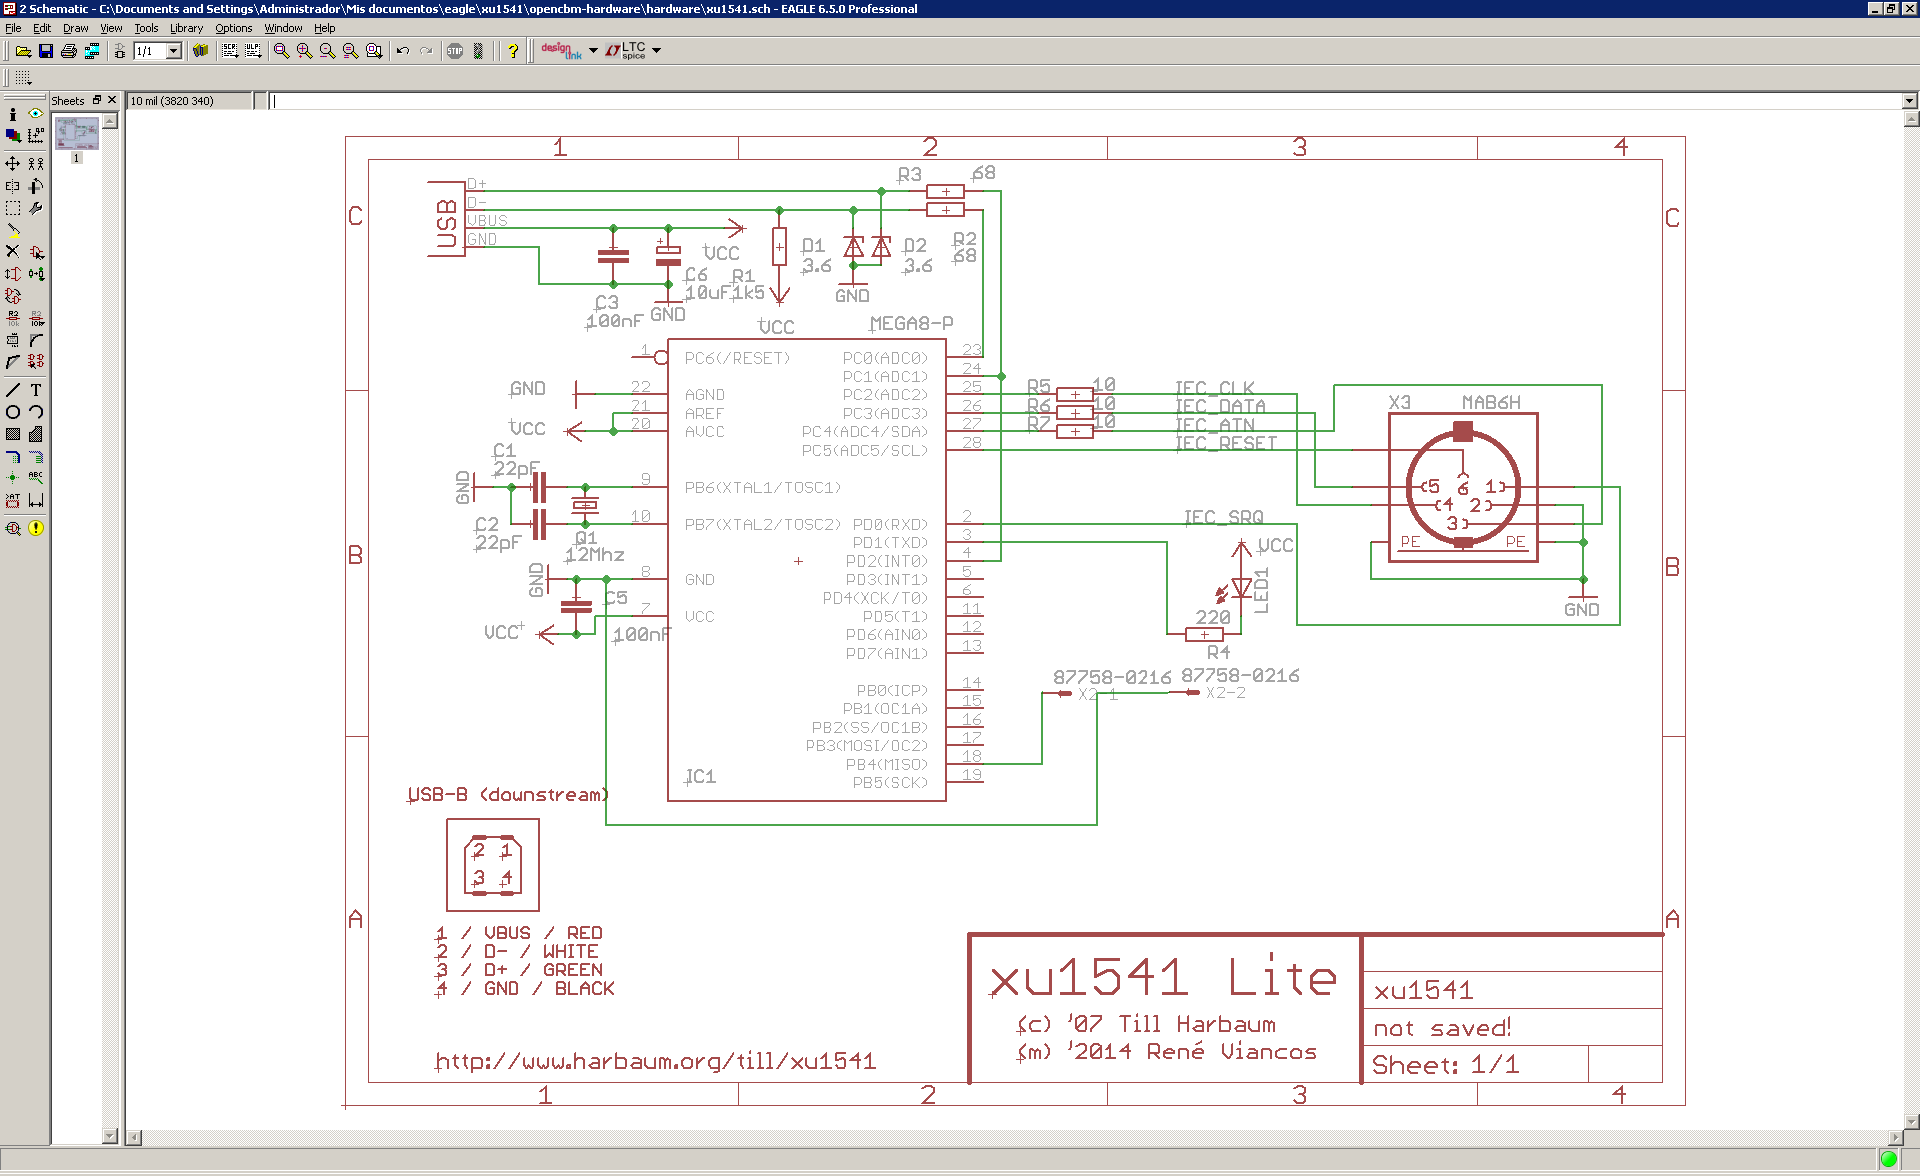Select the Move tool in the left toolbar
The height and width of the screenshot is (1176, 1920).
[12, 163]
